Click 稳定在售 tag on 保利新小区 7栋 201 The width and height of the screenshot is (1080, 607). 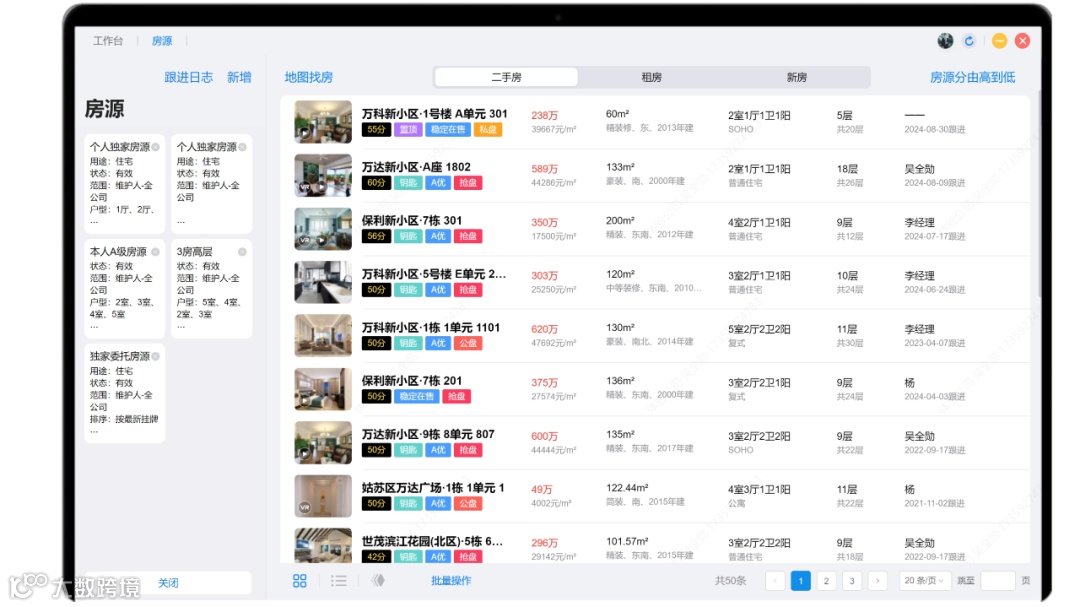417,397
